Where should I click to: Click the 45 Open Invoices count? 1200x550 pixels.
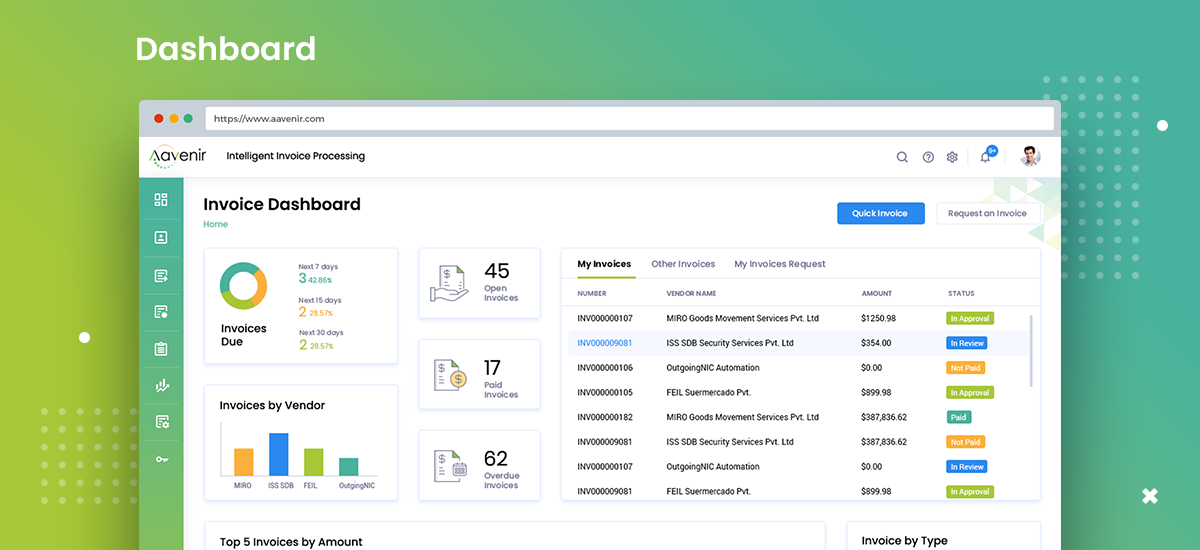(x=497, y=271)
